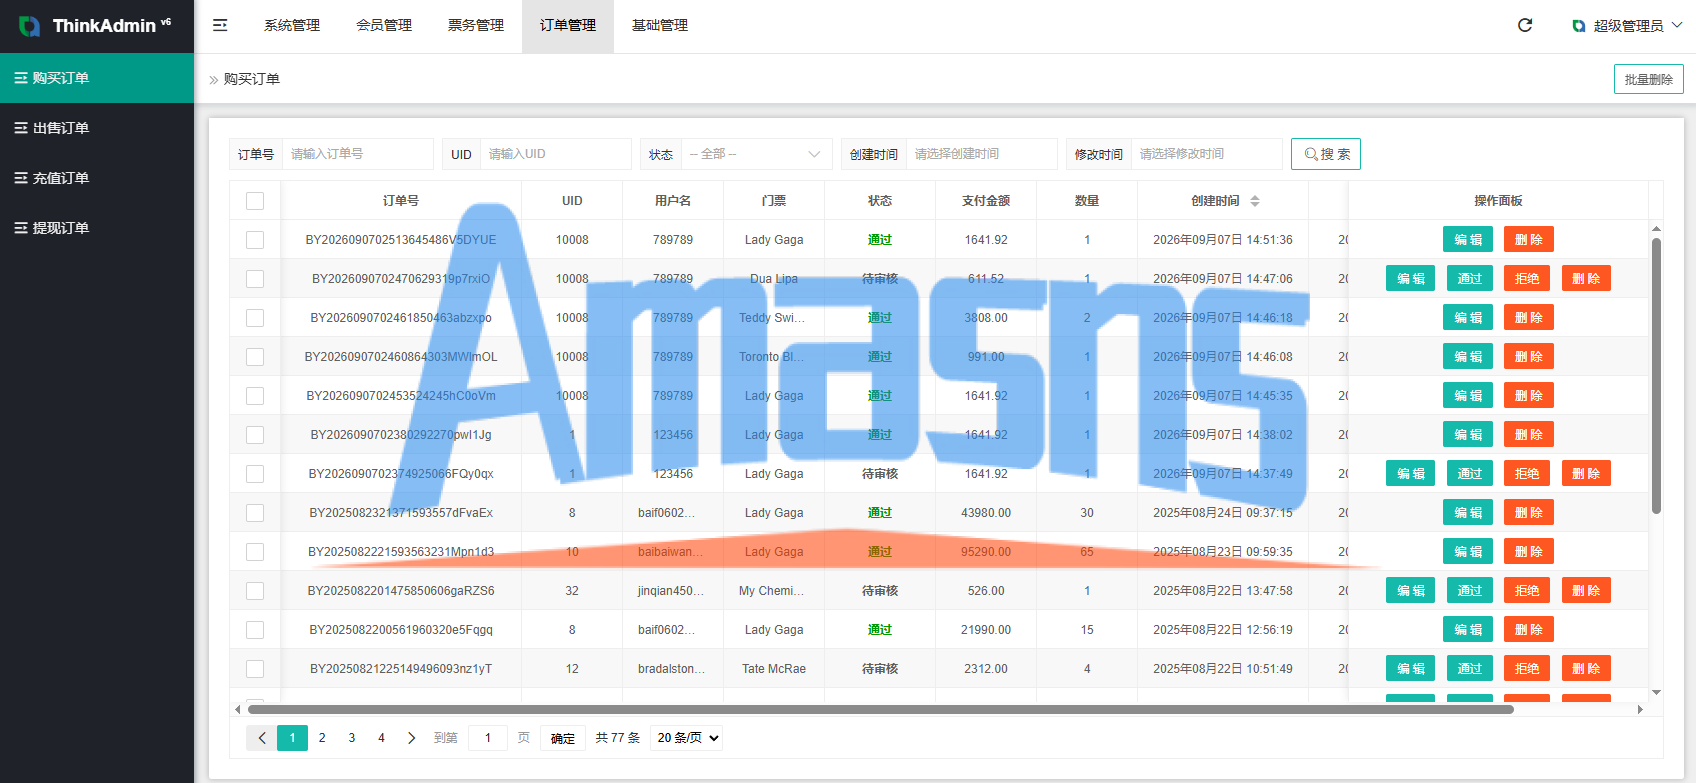1696x783 pixels.
Task: Click the 提现订单 sidebar menu icon
Action: coord(20,228)
